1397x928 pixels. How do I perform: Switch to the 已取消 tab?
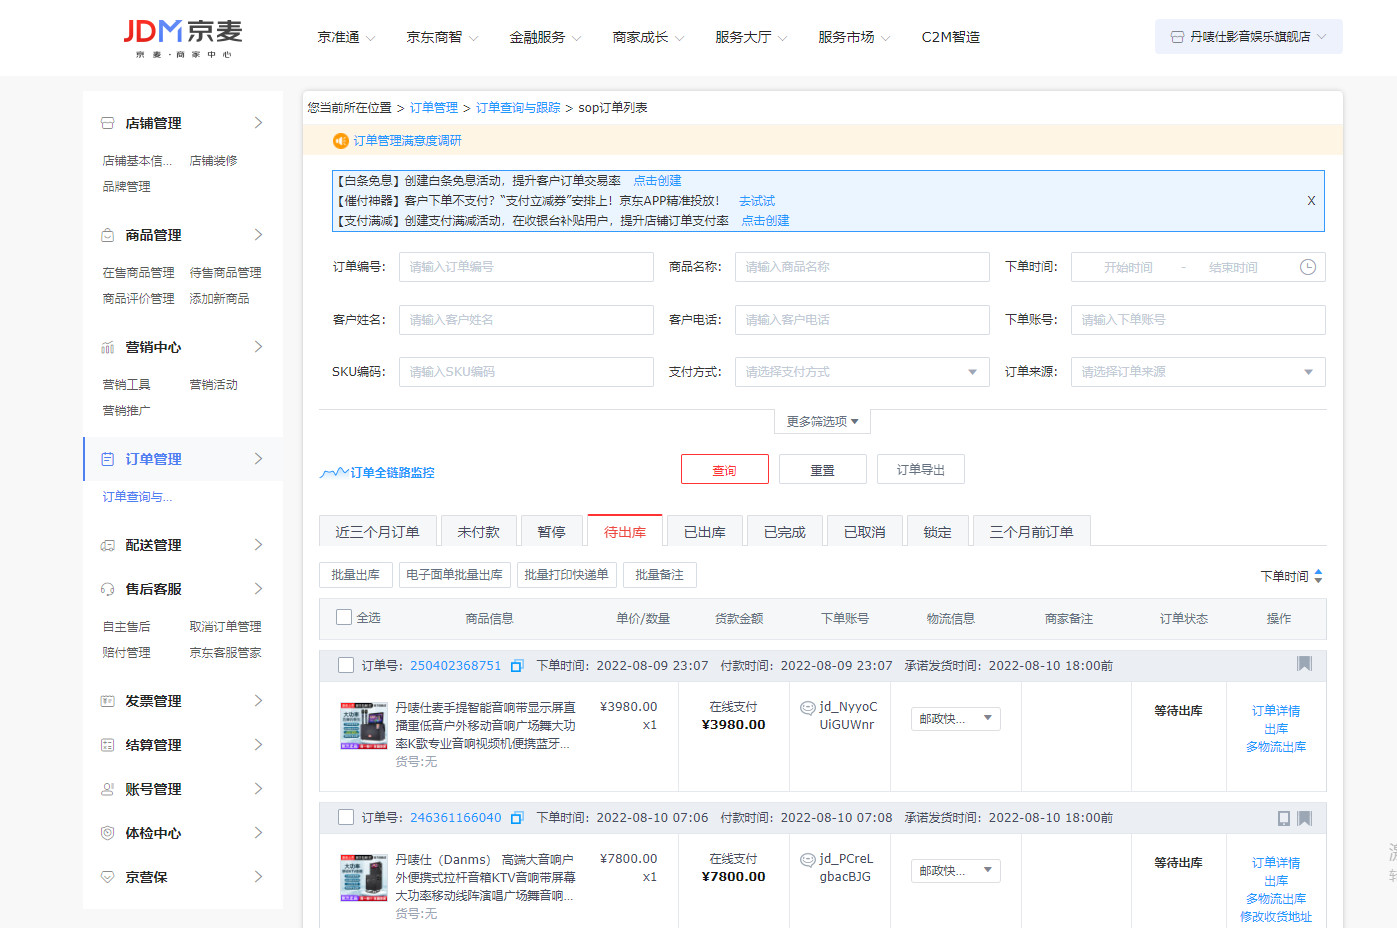pyautogui.click(x=864, y=531)
